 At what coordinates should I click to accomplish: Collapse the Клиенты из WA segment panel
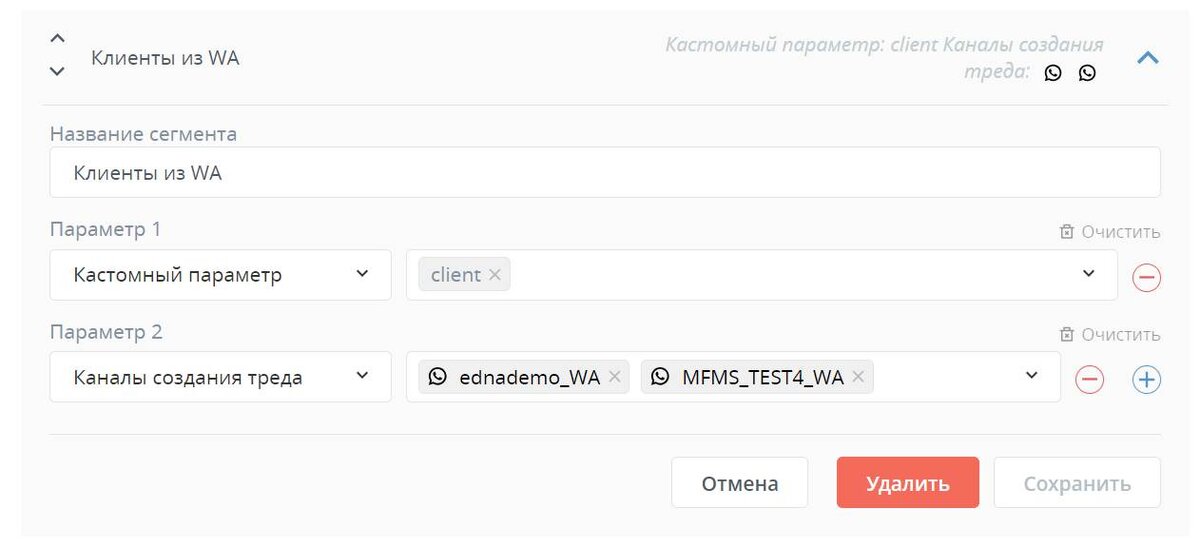1148,58
